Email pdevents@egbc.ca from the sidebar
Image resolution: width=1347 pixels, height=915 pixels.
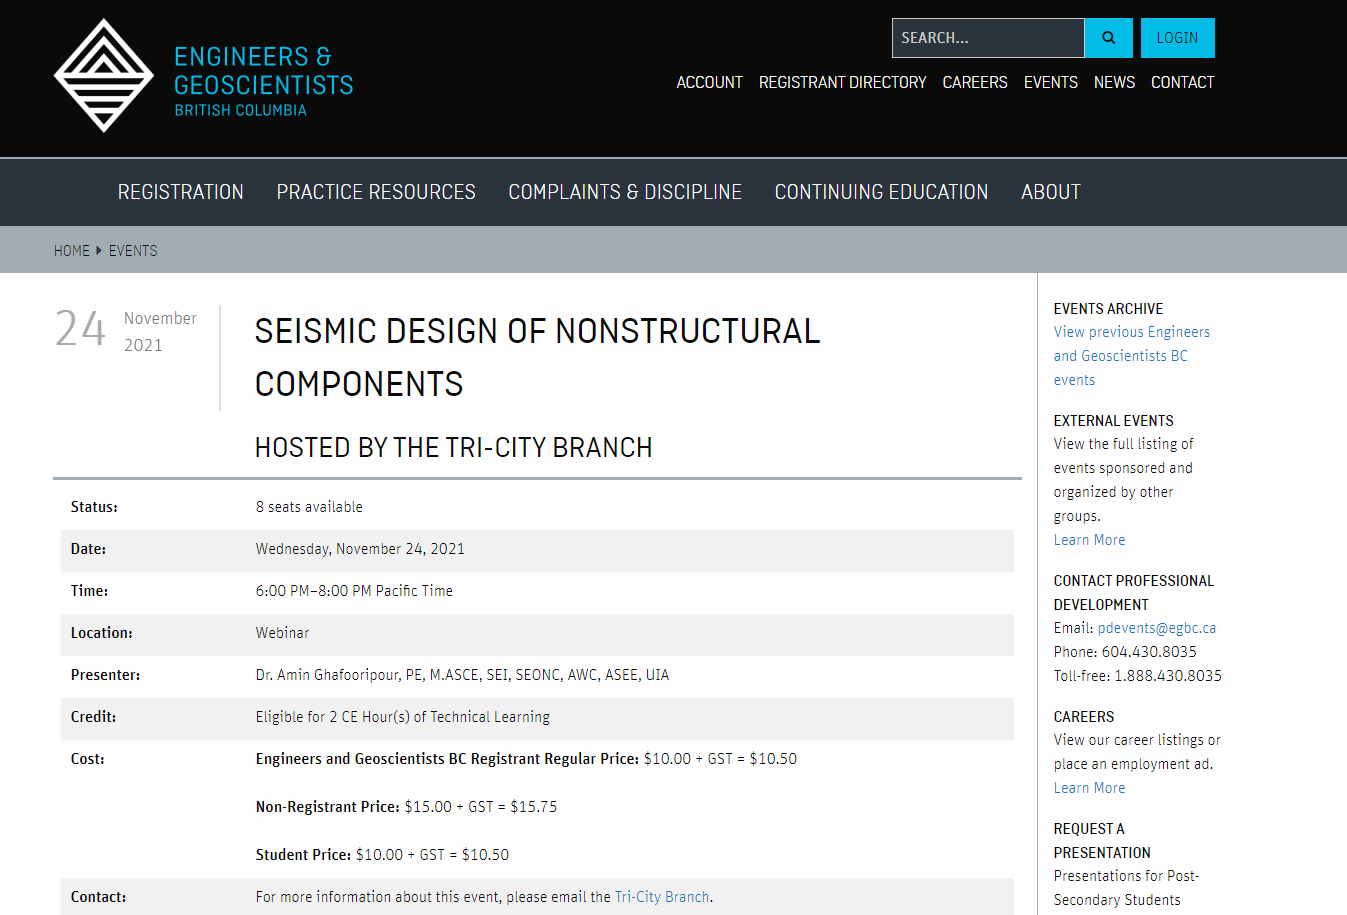click(x=1156, y=628)
